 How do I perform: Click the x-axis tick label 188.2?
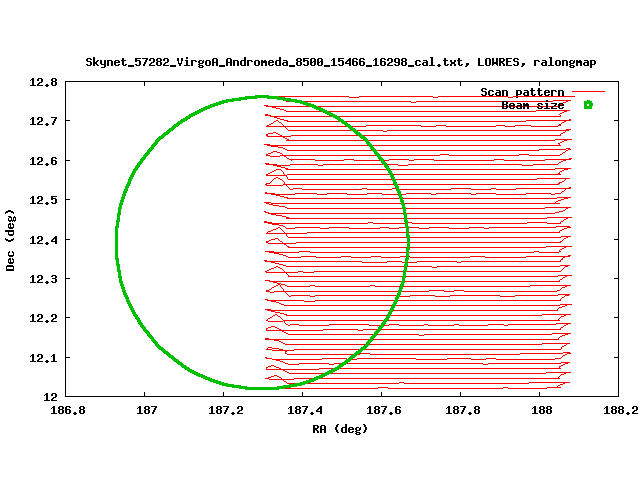(621, 410)
